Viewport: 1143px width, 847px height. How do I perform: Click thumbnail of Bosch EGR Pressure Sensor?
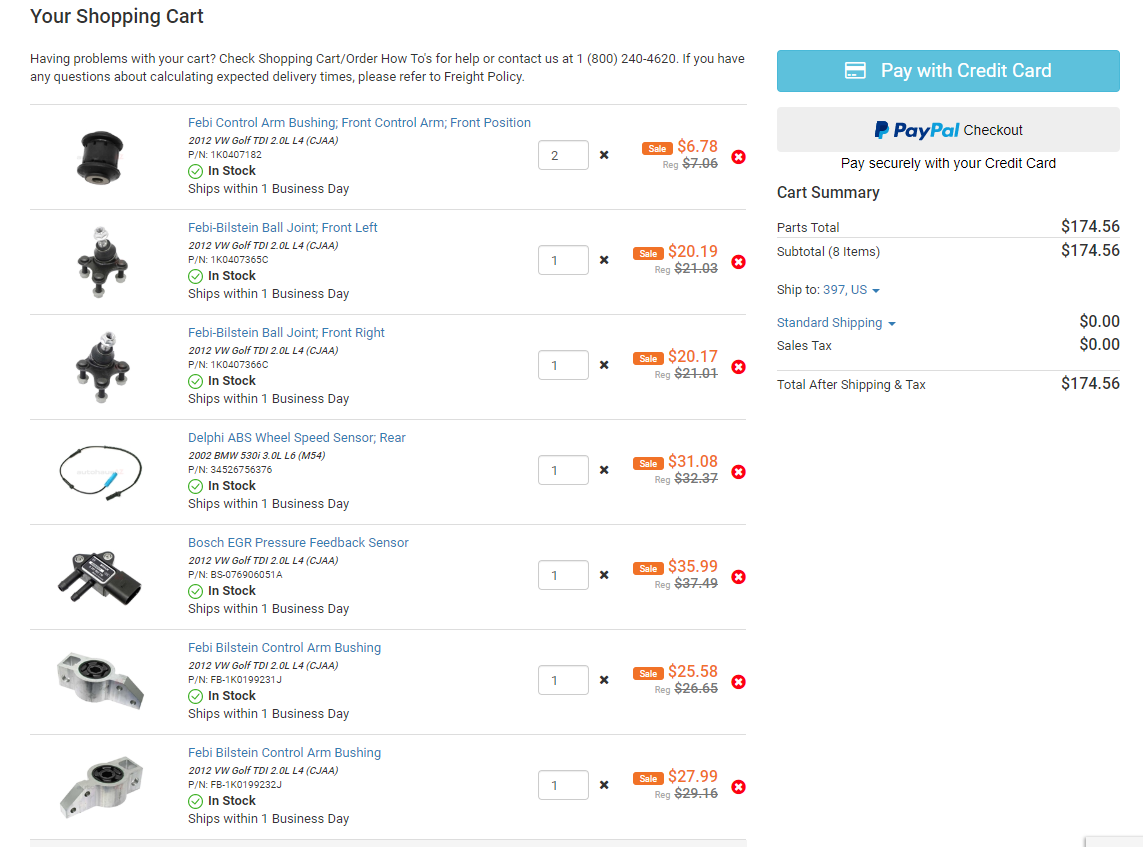pyautogui.click(x=100, y=577)
